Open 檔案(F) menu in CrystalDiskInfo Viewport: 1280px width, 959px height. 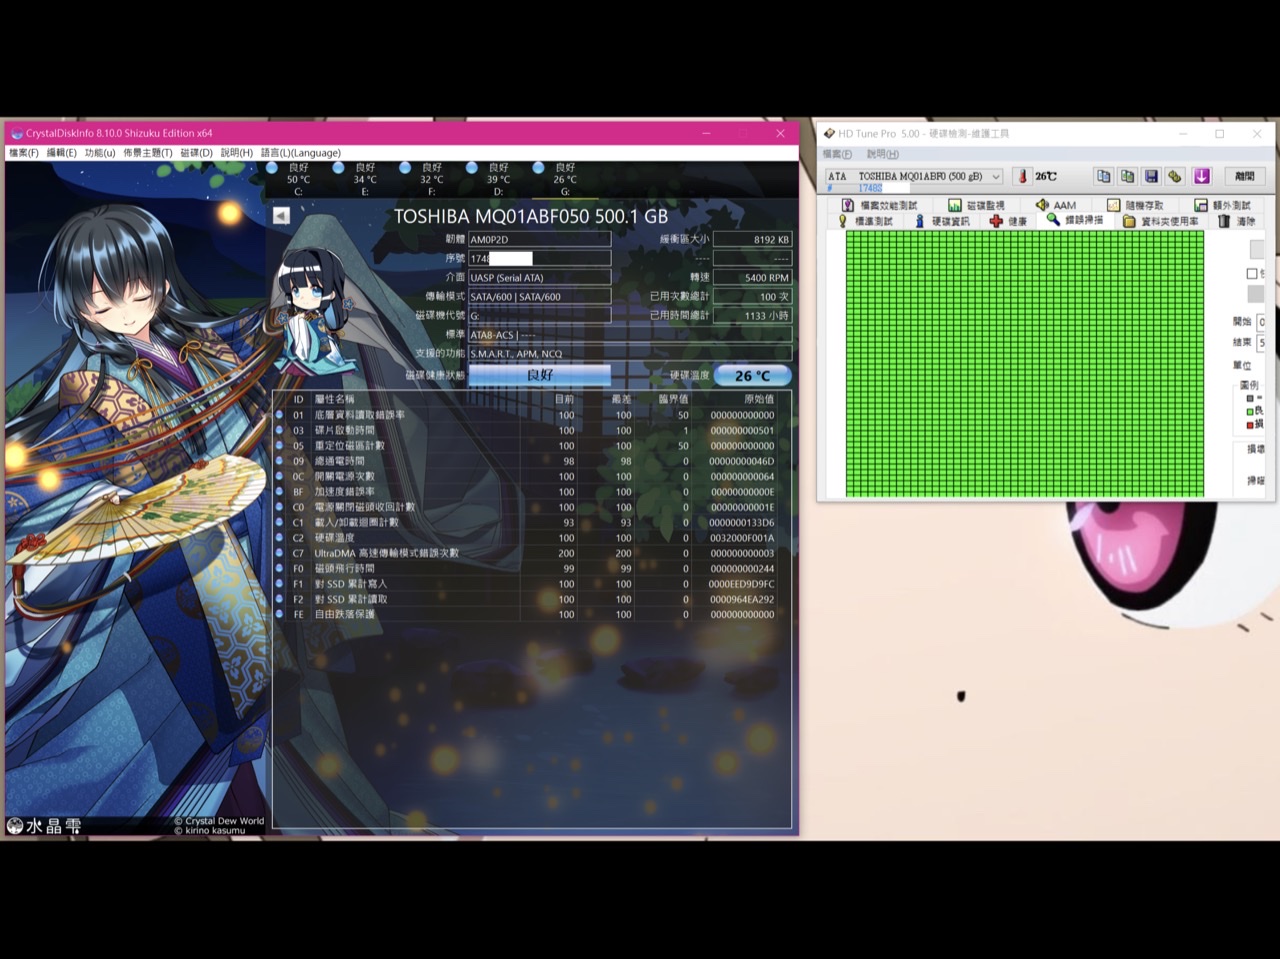[x=24, y=153]
